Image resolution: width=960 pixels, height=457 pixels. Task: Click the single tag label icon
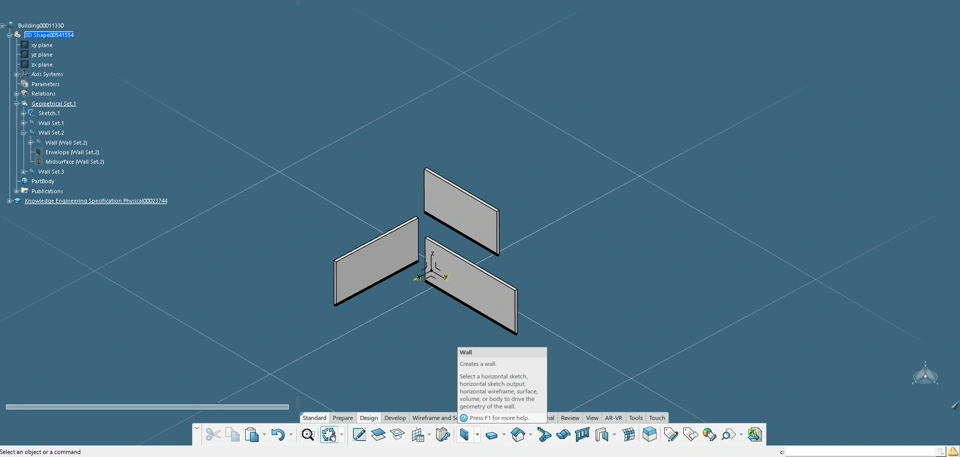tap(671, 434)
